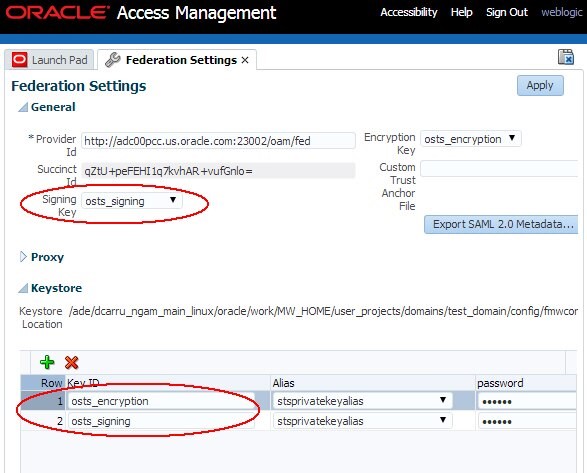587x473 pixels.
Task: Click the Sign Out link
Action: (x=507, y=12)
